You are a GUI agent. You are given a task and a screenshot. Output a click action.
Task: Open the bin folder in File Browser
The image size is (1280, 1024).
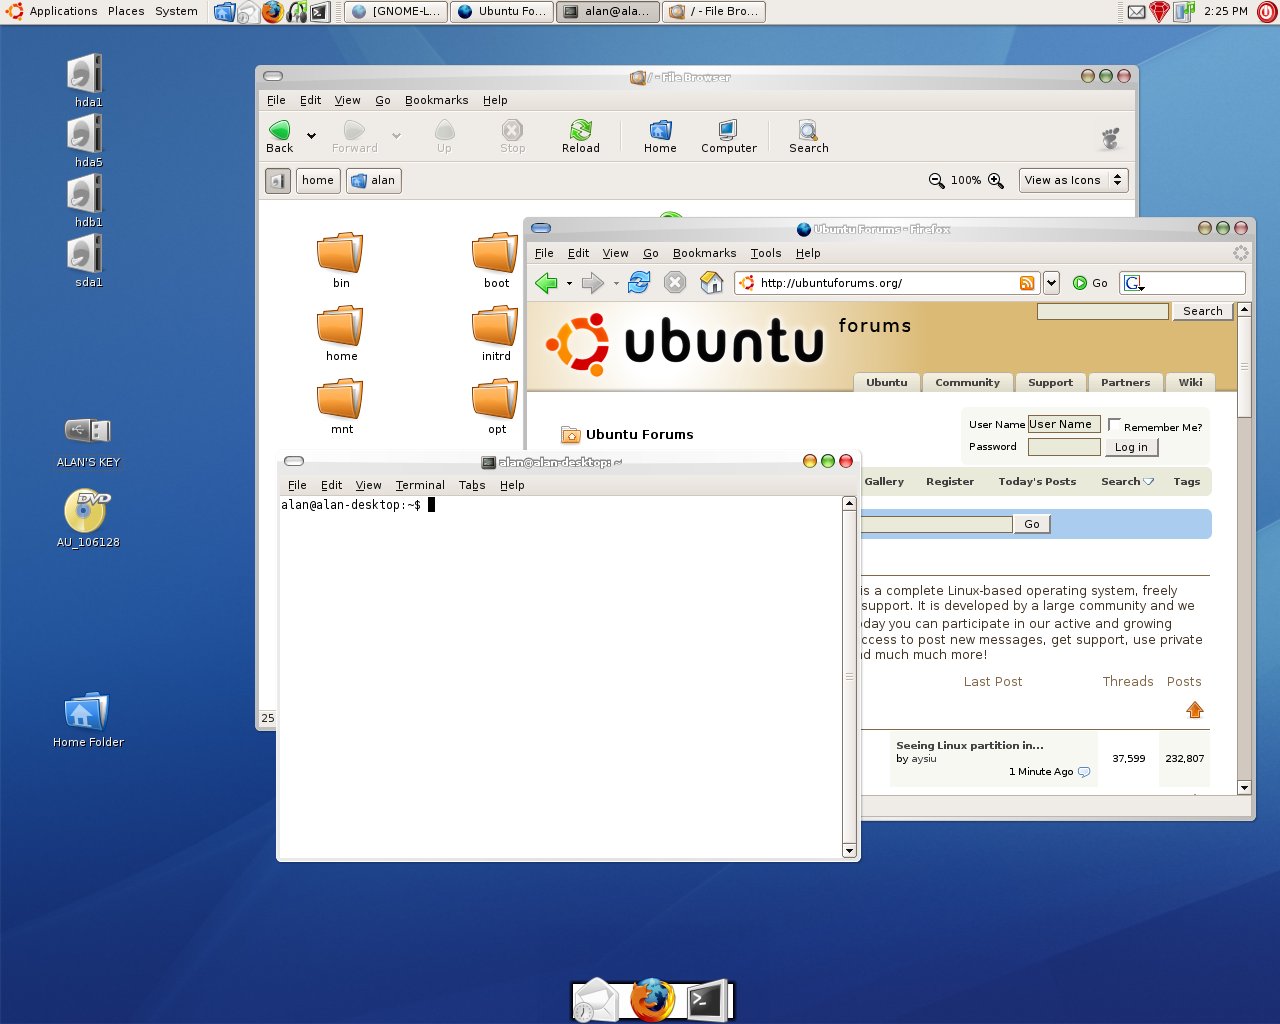341,260
